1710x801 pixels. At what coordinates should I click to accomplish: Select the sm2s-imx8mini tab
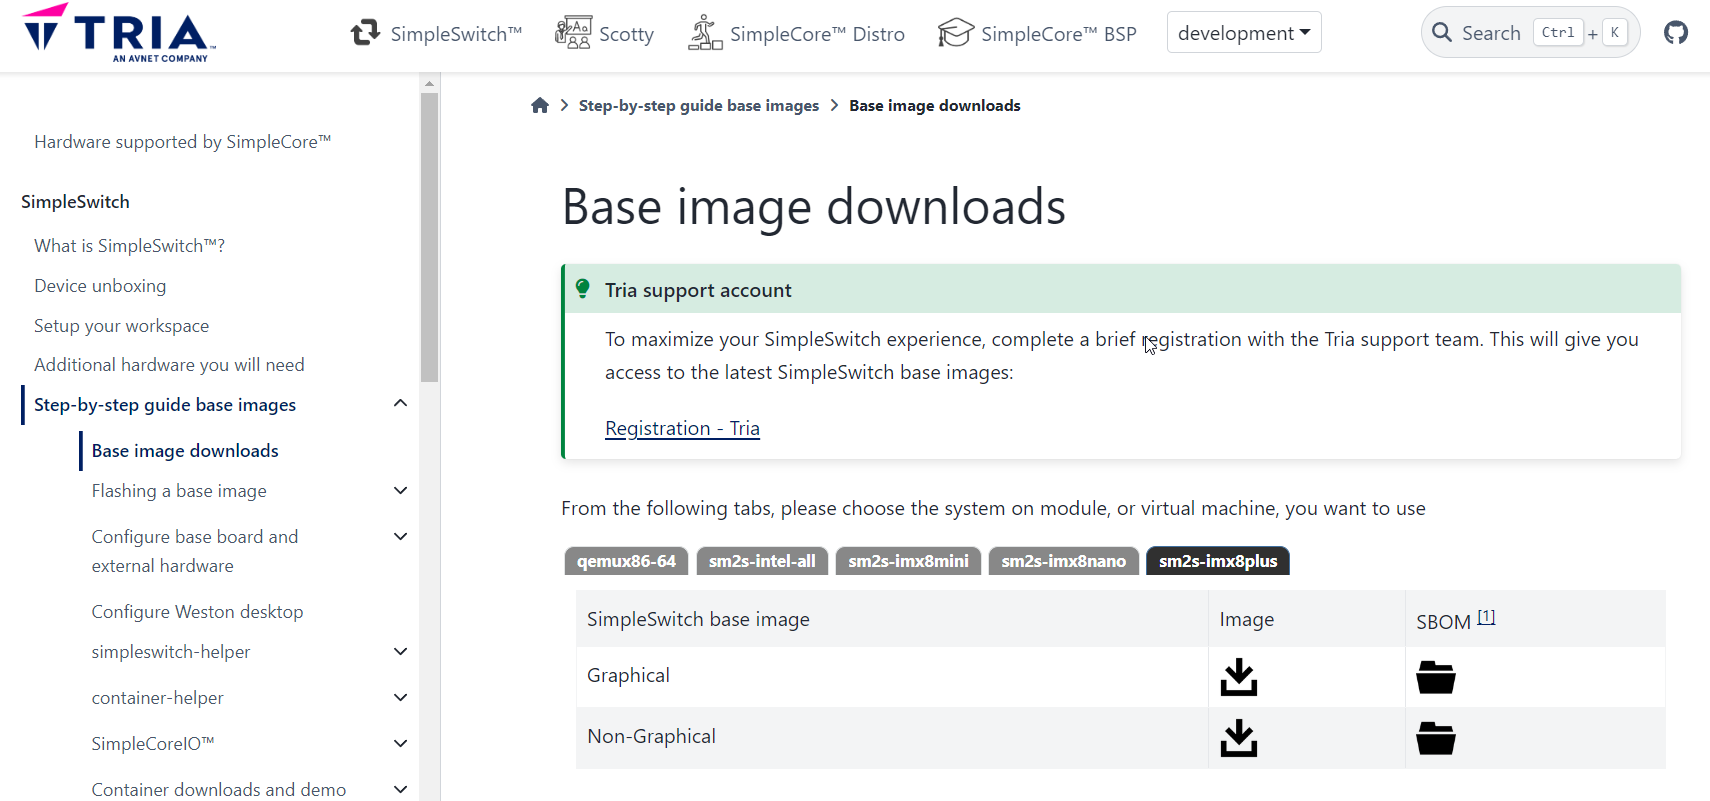(908, 561)
